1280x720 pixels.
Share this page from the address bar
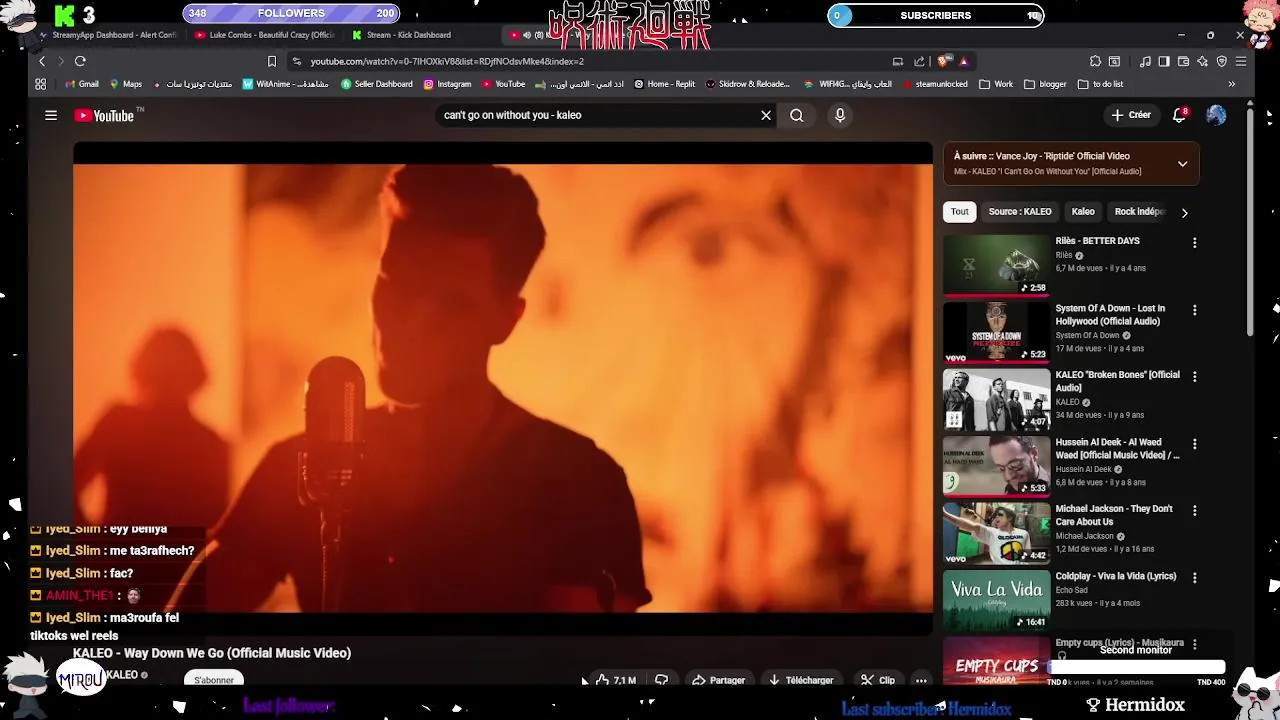click(919, 61)
